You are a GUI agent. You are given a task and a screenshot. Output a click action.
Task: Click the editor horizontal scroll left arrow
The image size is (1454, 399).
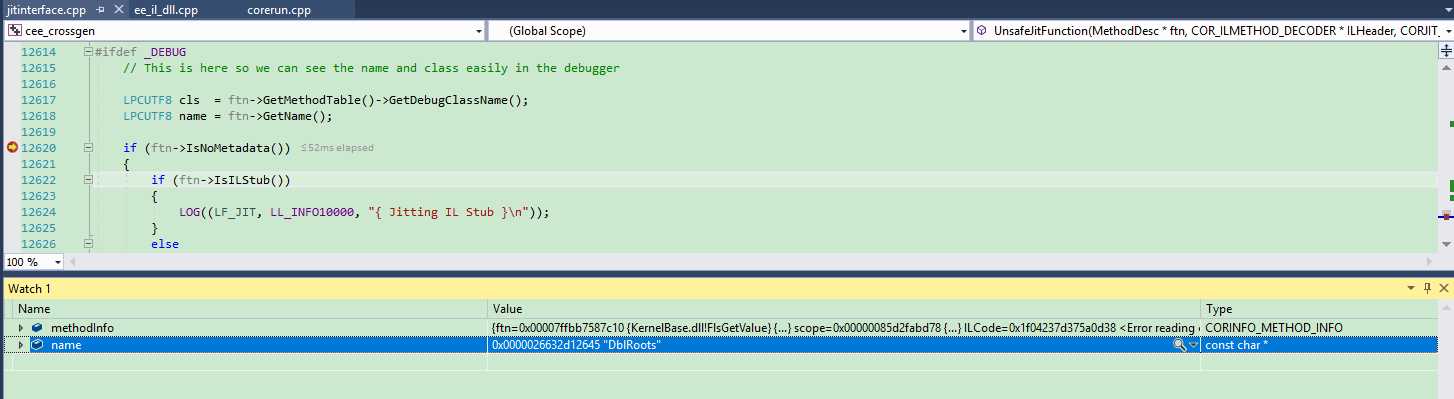point(74,261)
